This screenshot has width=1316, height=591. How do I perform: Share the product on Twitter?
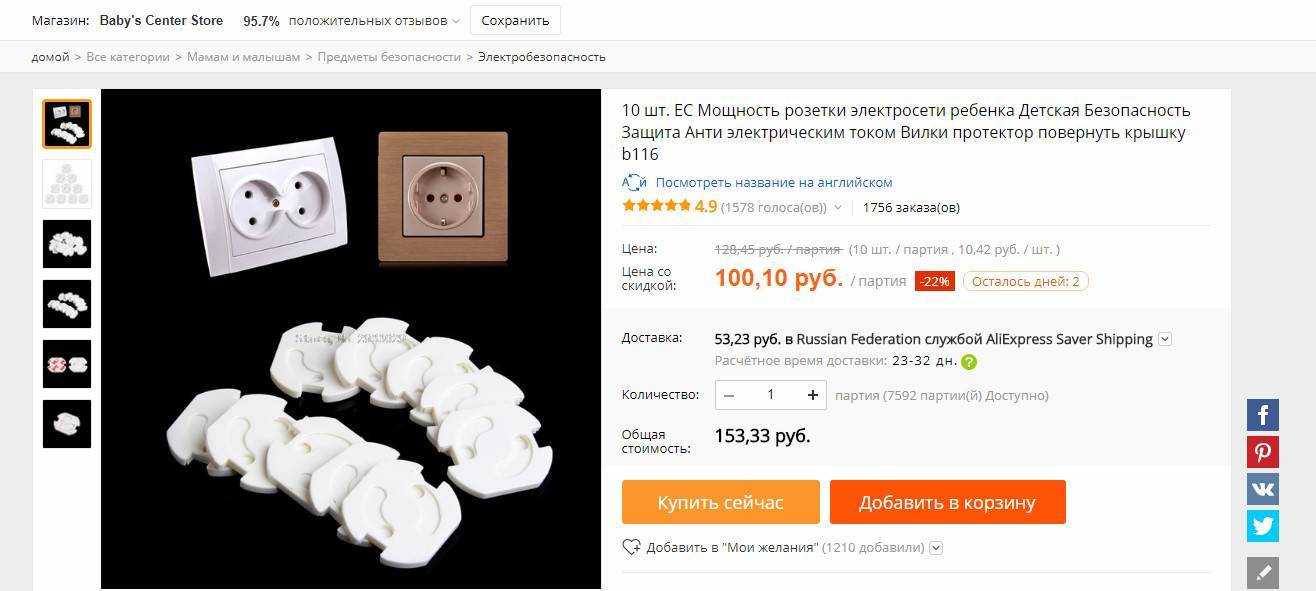click(1263, 526)
